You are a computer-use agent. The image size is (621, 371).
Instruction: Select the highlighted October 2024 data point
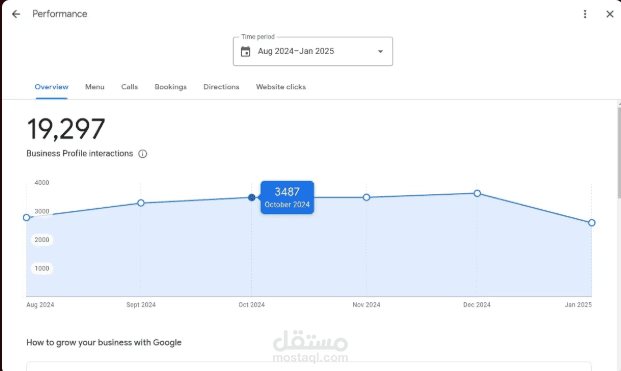tap(251, 197)
